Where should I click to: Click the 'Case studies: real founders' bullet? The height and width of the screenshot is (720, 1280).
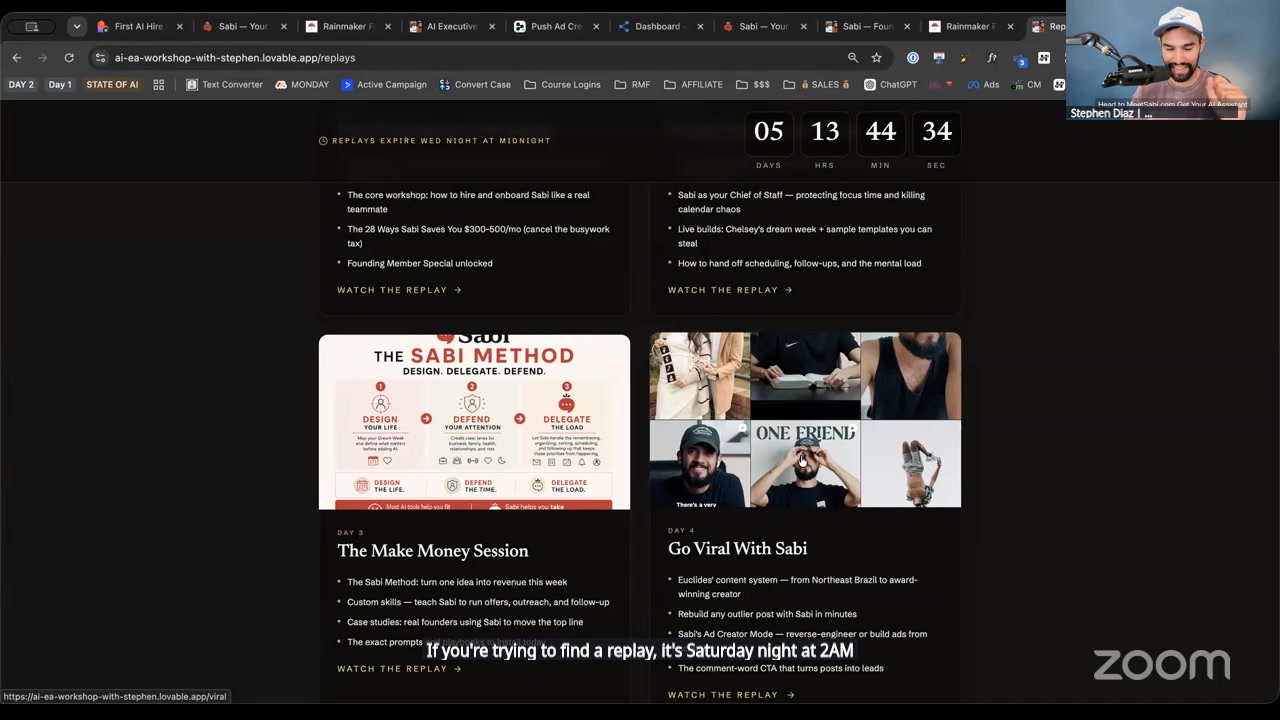coord(465,622)
